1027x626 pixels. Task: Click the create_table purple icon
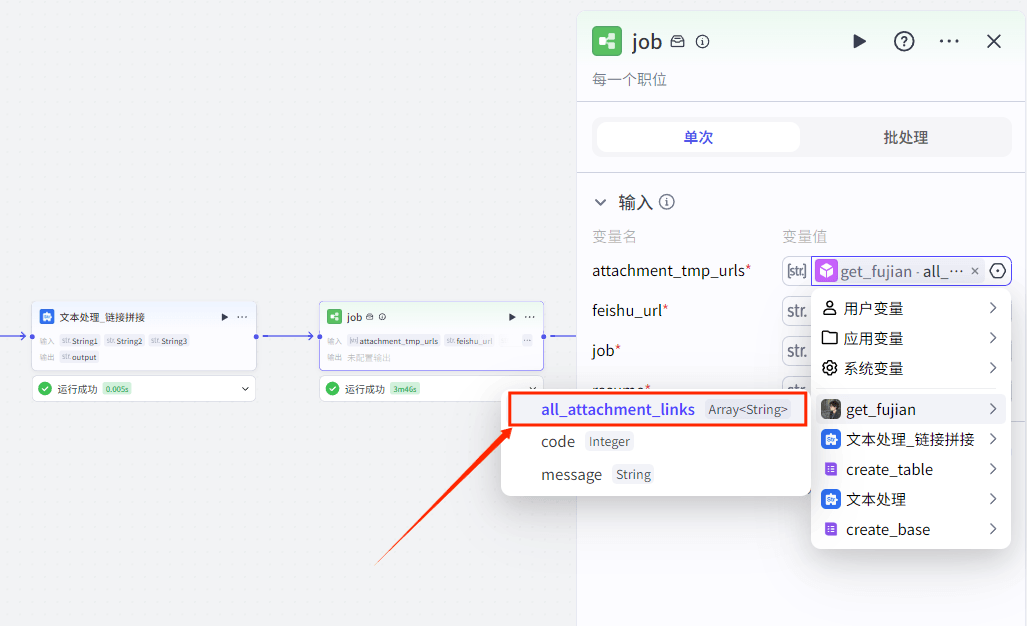(831, 469)
